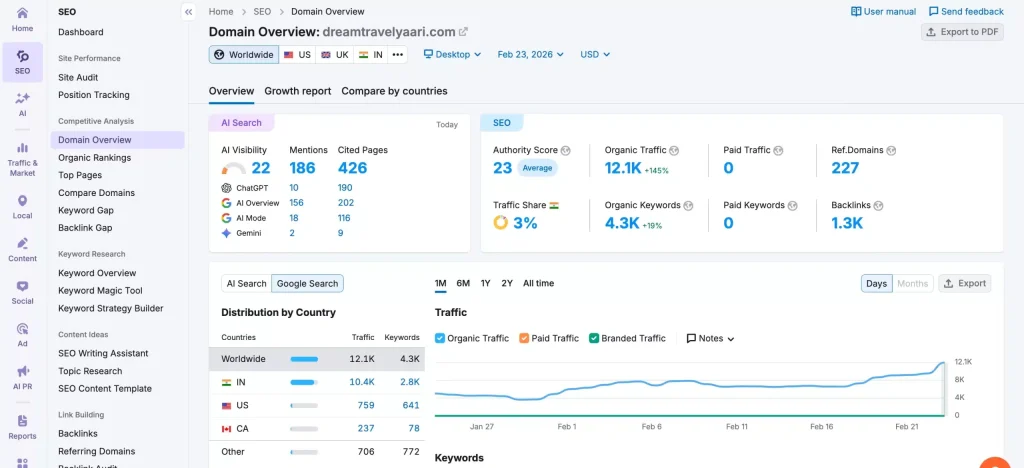Click the 12.1K organic traffic value

click(x=622, y=168)
